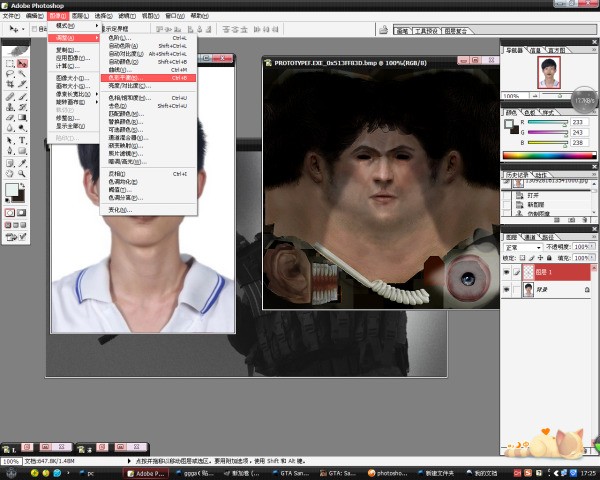The width and height of the screenshot is (600, 480).
Task: Select the Zoom magnifier tool
Action: point(22,173)
